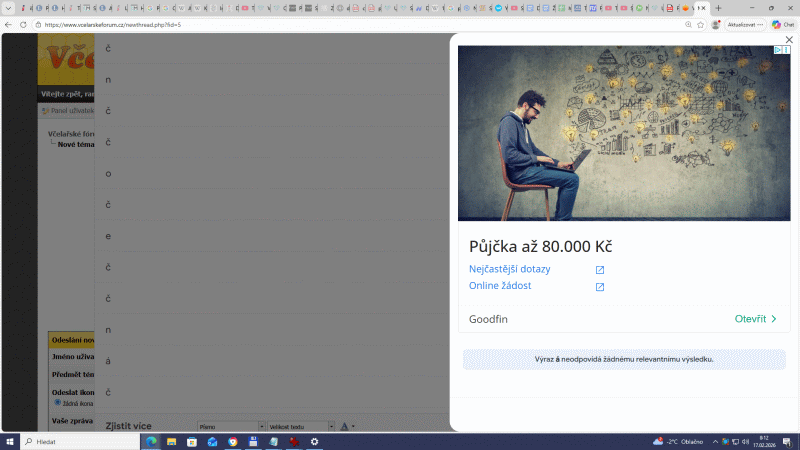Open a new tab with plus button

pos(718,8)
